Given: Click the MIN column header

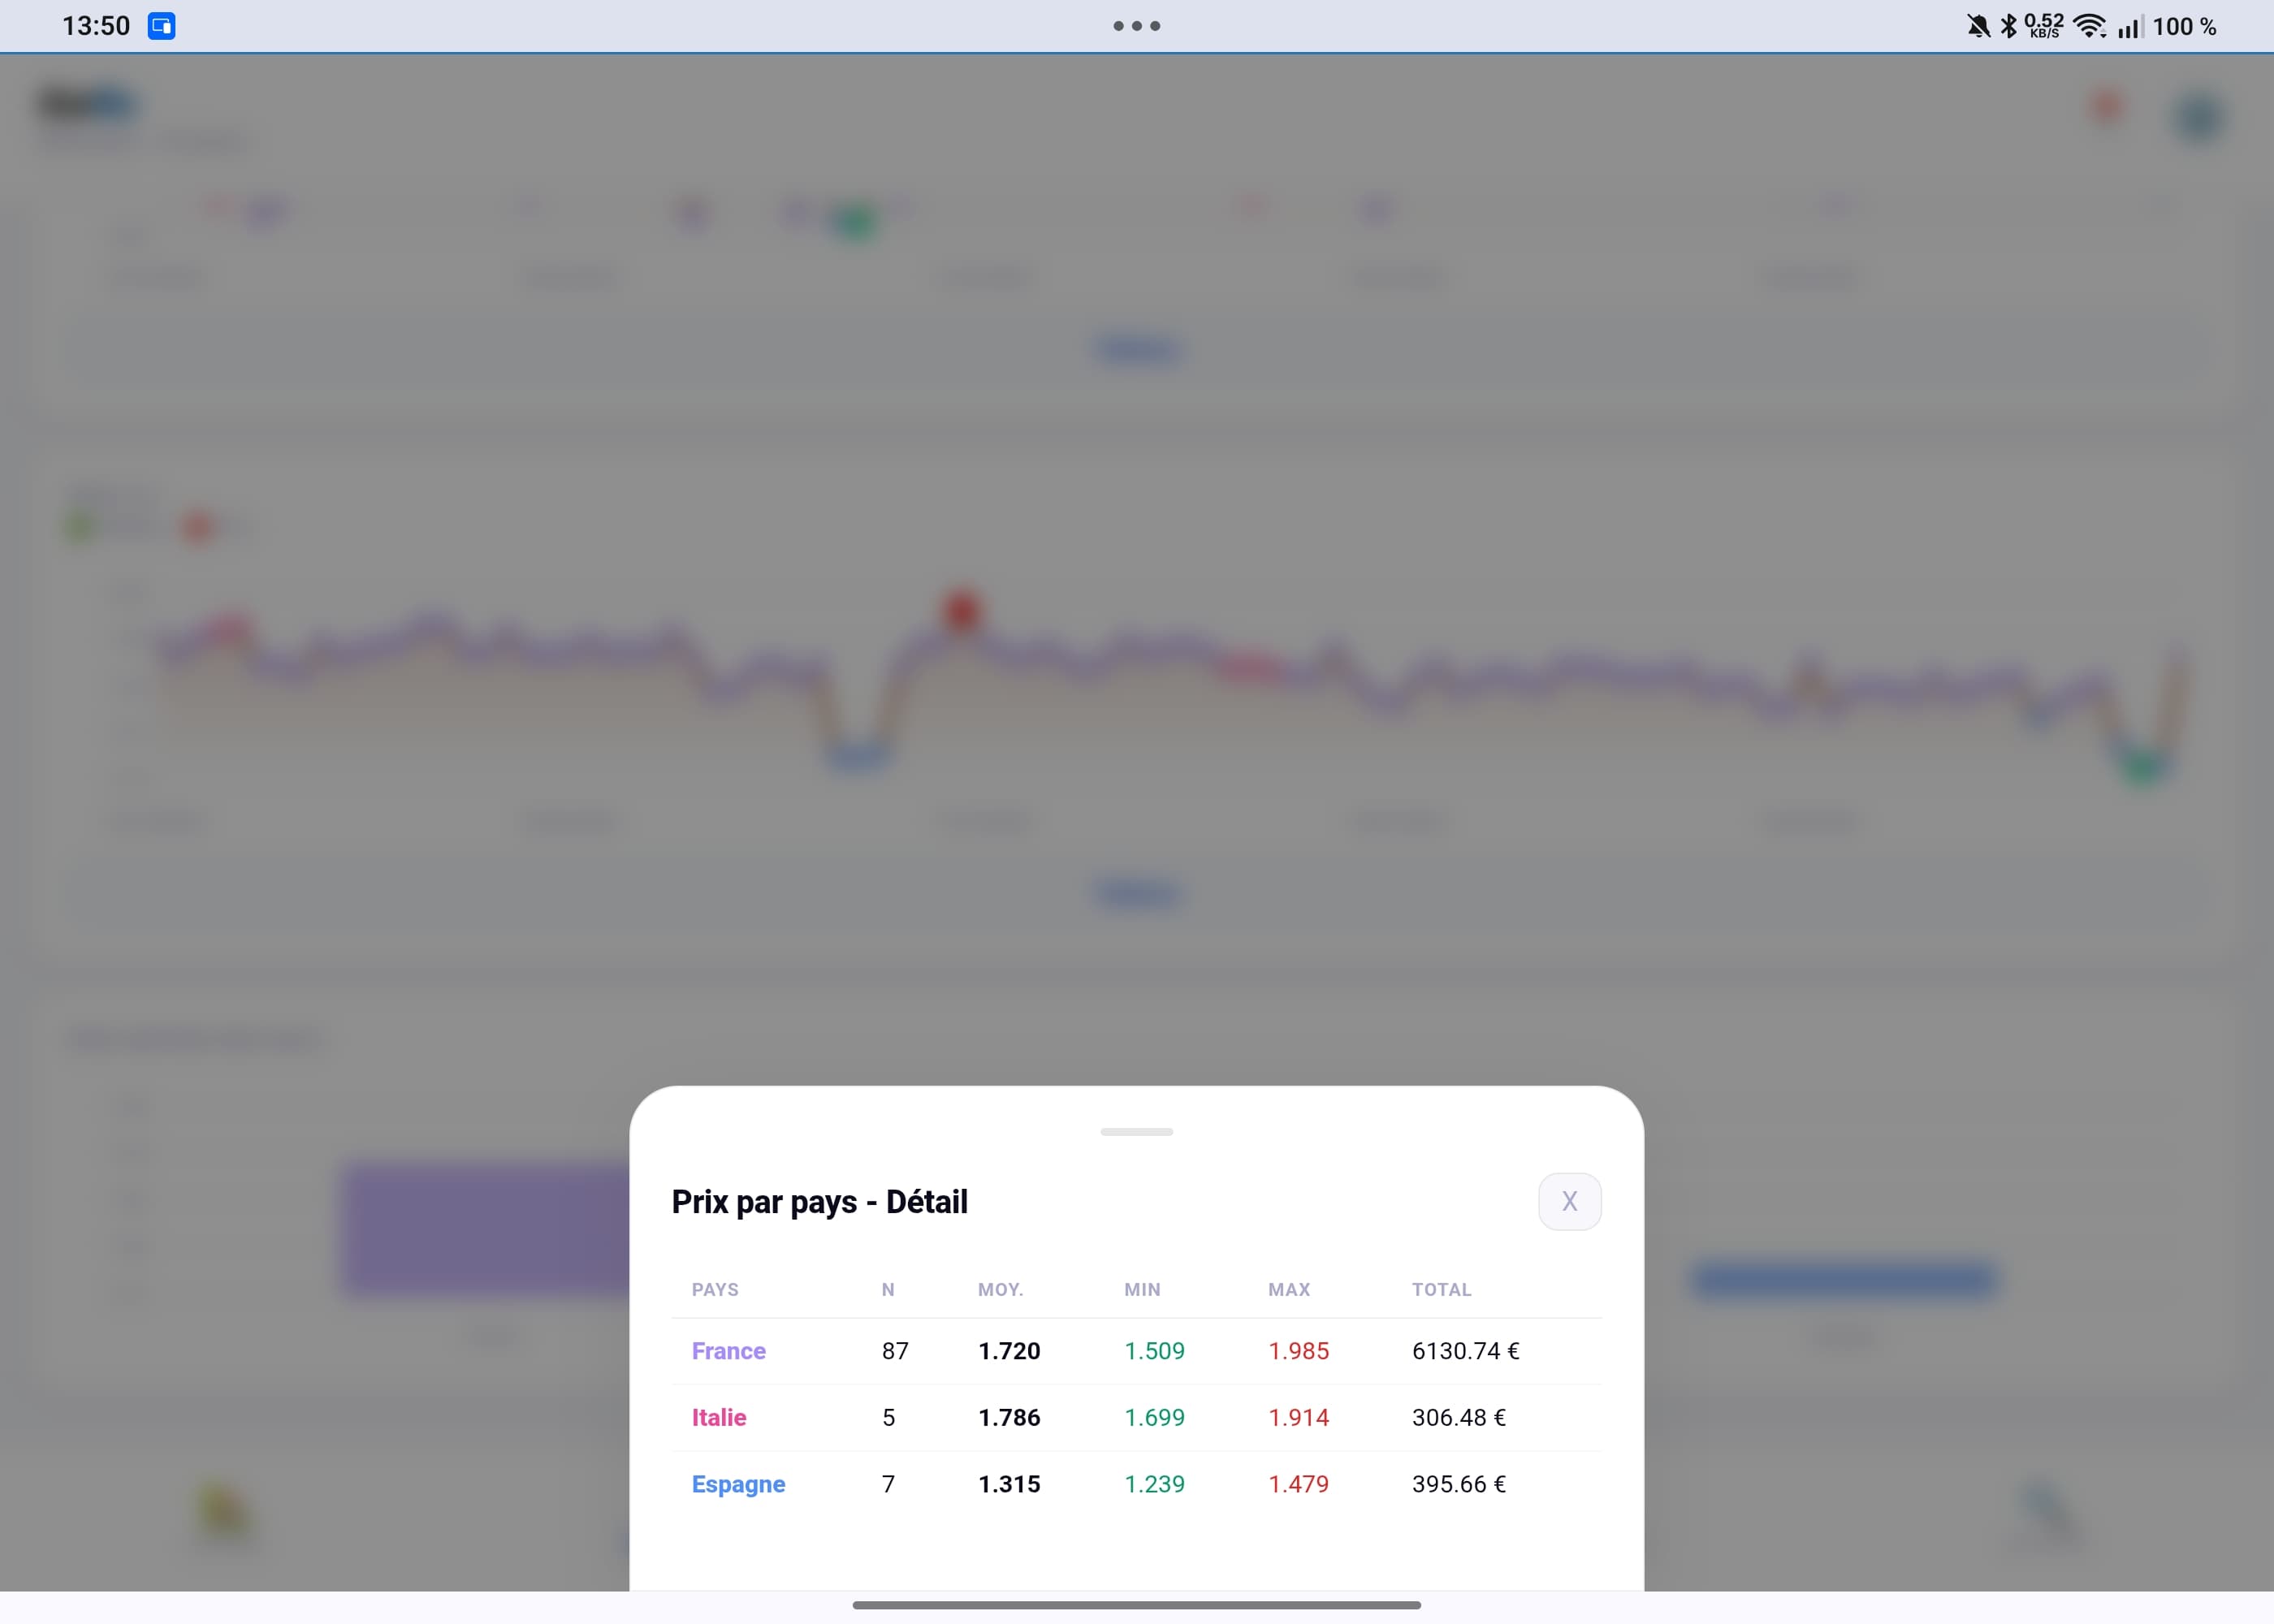Looking at the screenshot, I should pos(1142,1289).
